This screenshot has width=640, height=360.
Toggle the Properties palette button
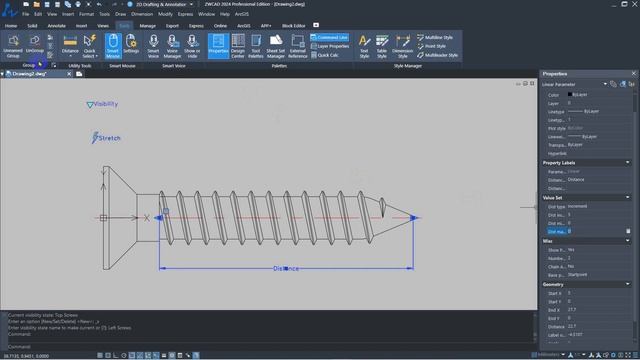(218, 46)
